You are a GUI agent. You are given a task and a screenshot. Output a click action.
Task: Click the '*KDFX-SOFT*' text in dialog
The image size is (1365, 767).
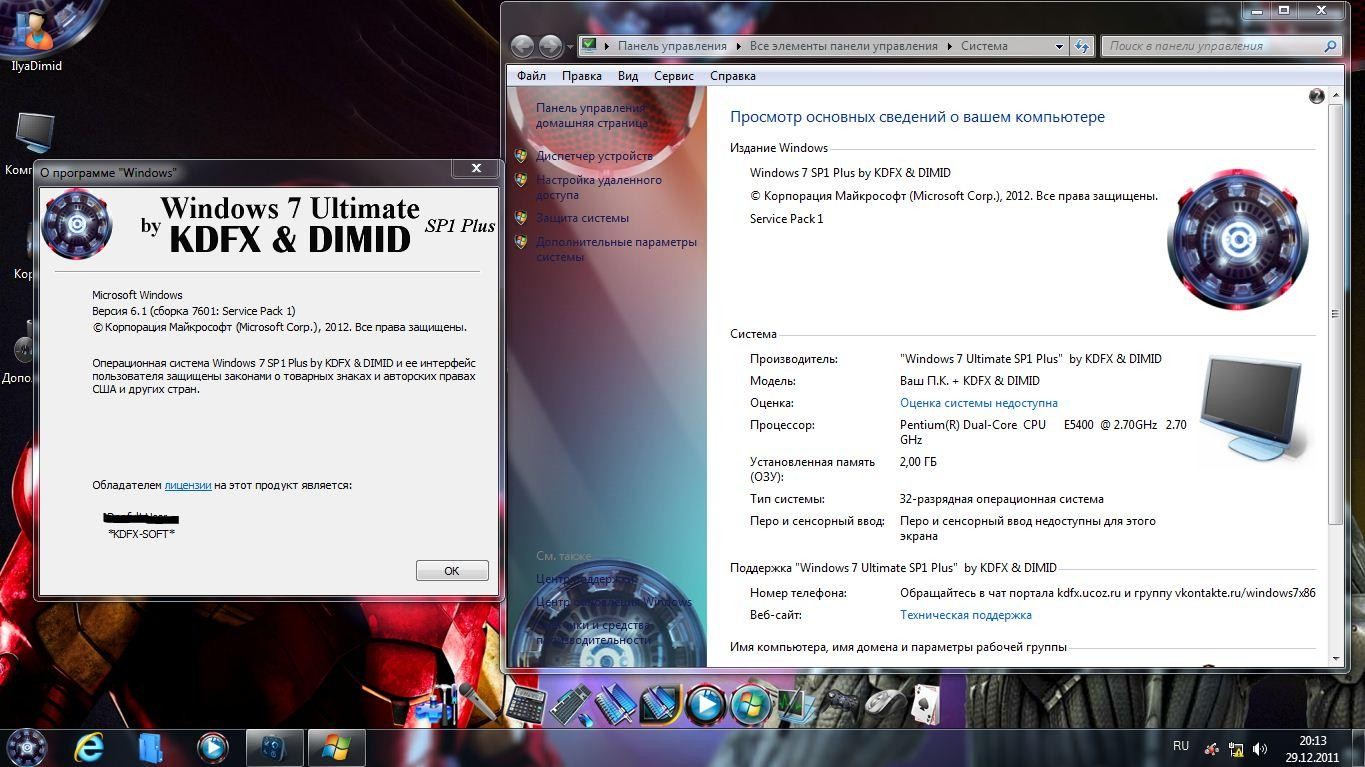click(141, 534)
